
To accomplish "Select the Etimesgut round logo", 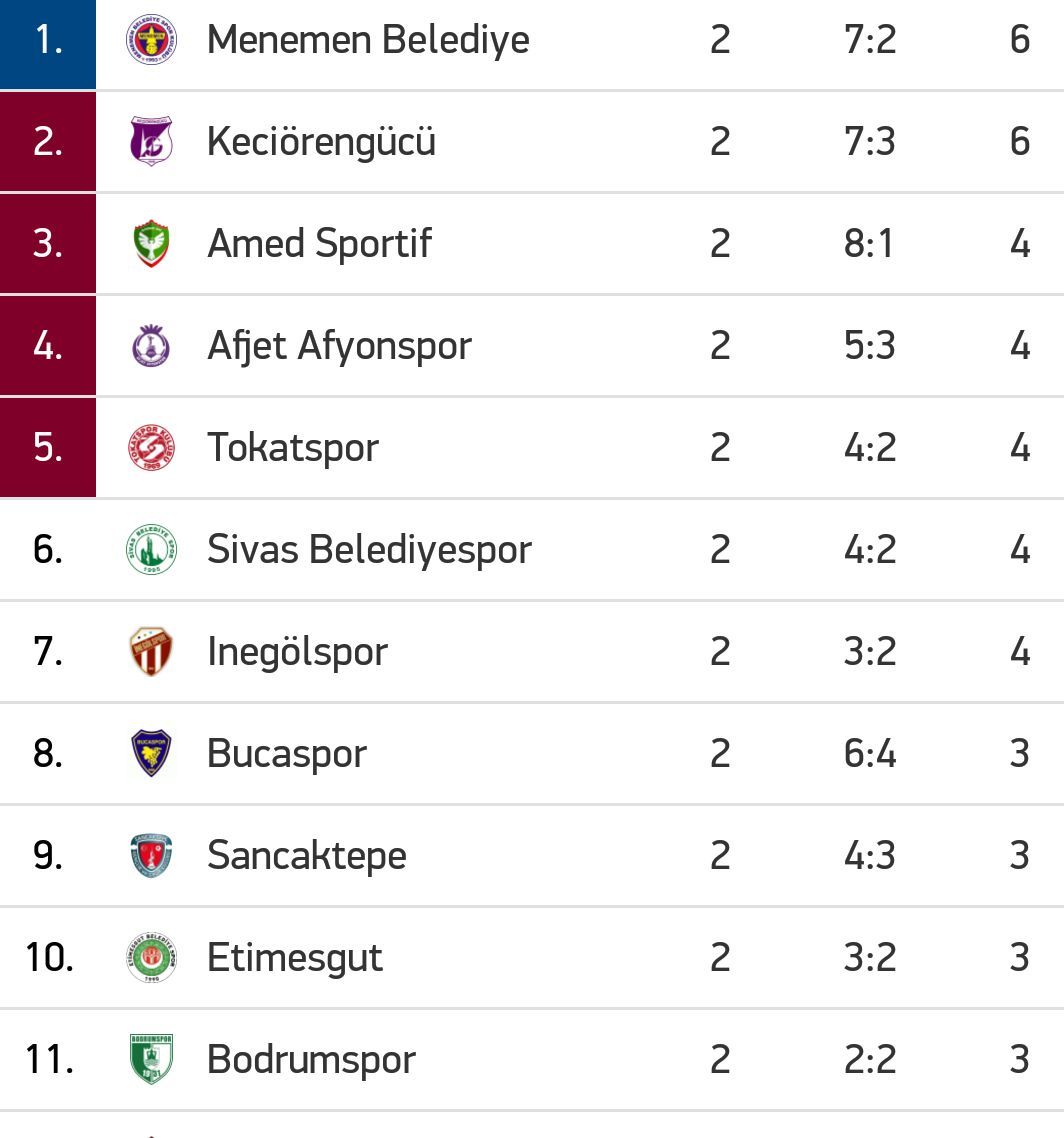I will 151,957.
